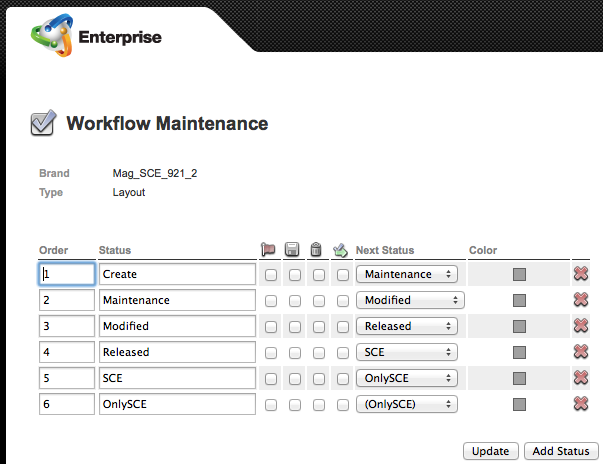Click the Order field with value 4
This screenshot has width=603, height=464.
click(67, 352)
